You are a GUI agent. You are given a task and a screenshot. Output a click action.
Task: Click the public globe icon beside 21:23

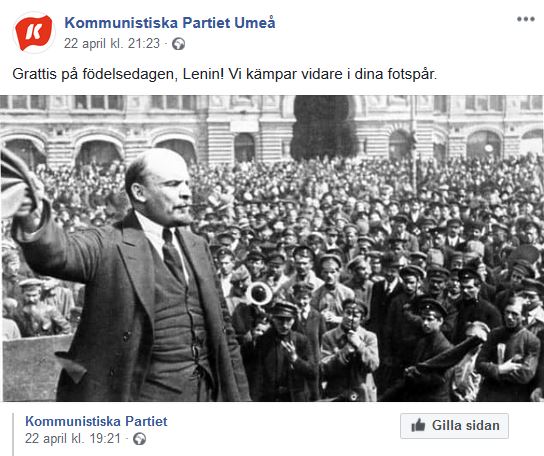(179, 44)
